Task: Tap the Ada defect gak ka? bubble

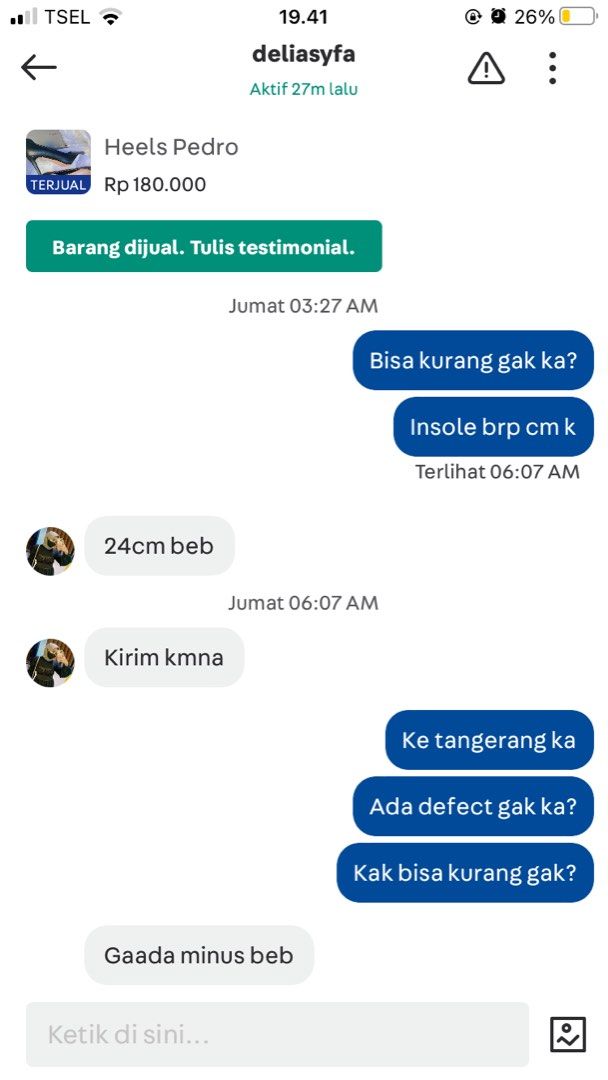Action: click(473, 807)
